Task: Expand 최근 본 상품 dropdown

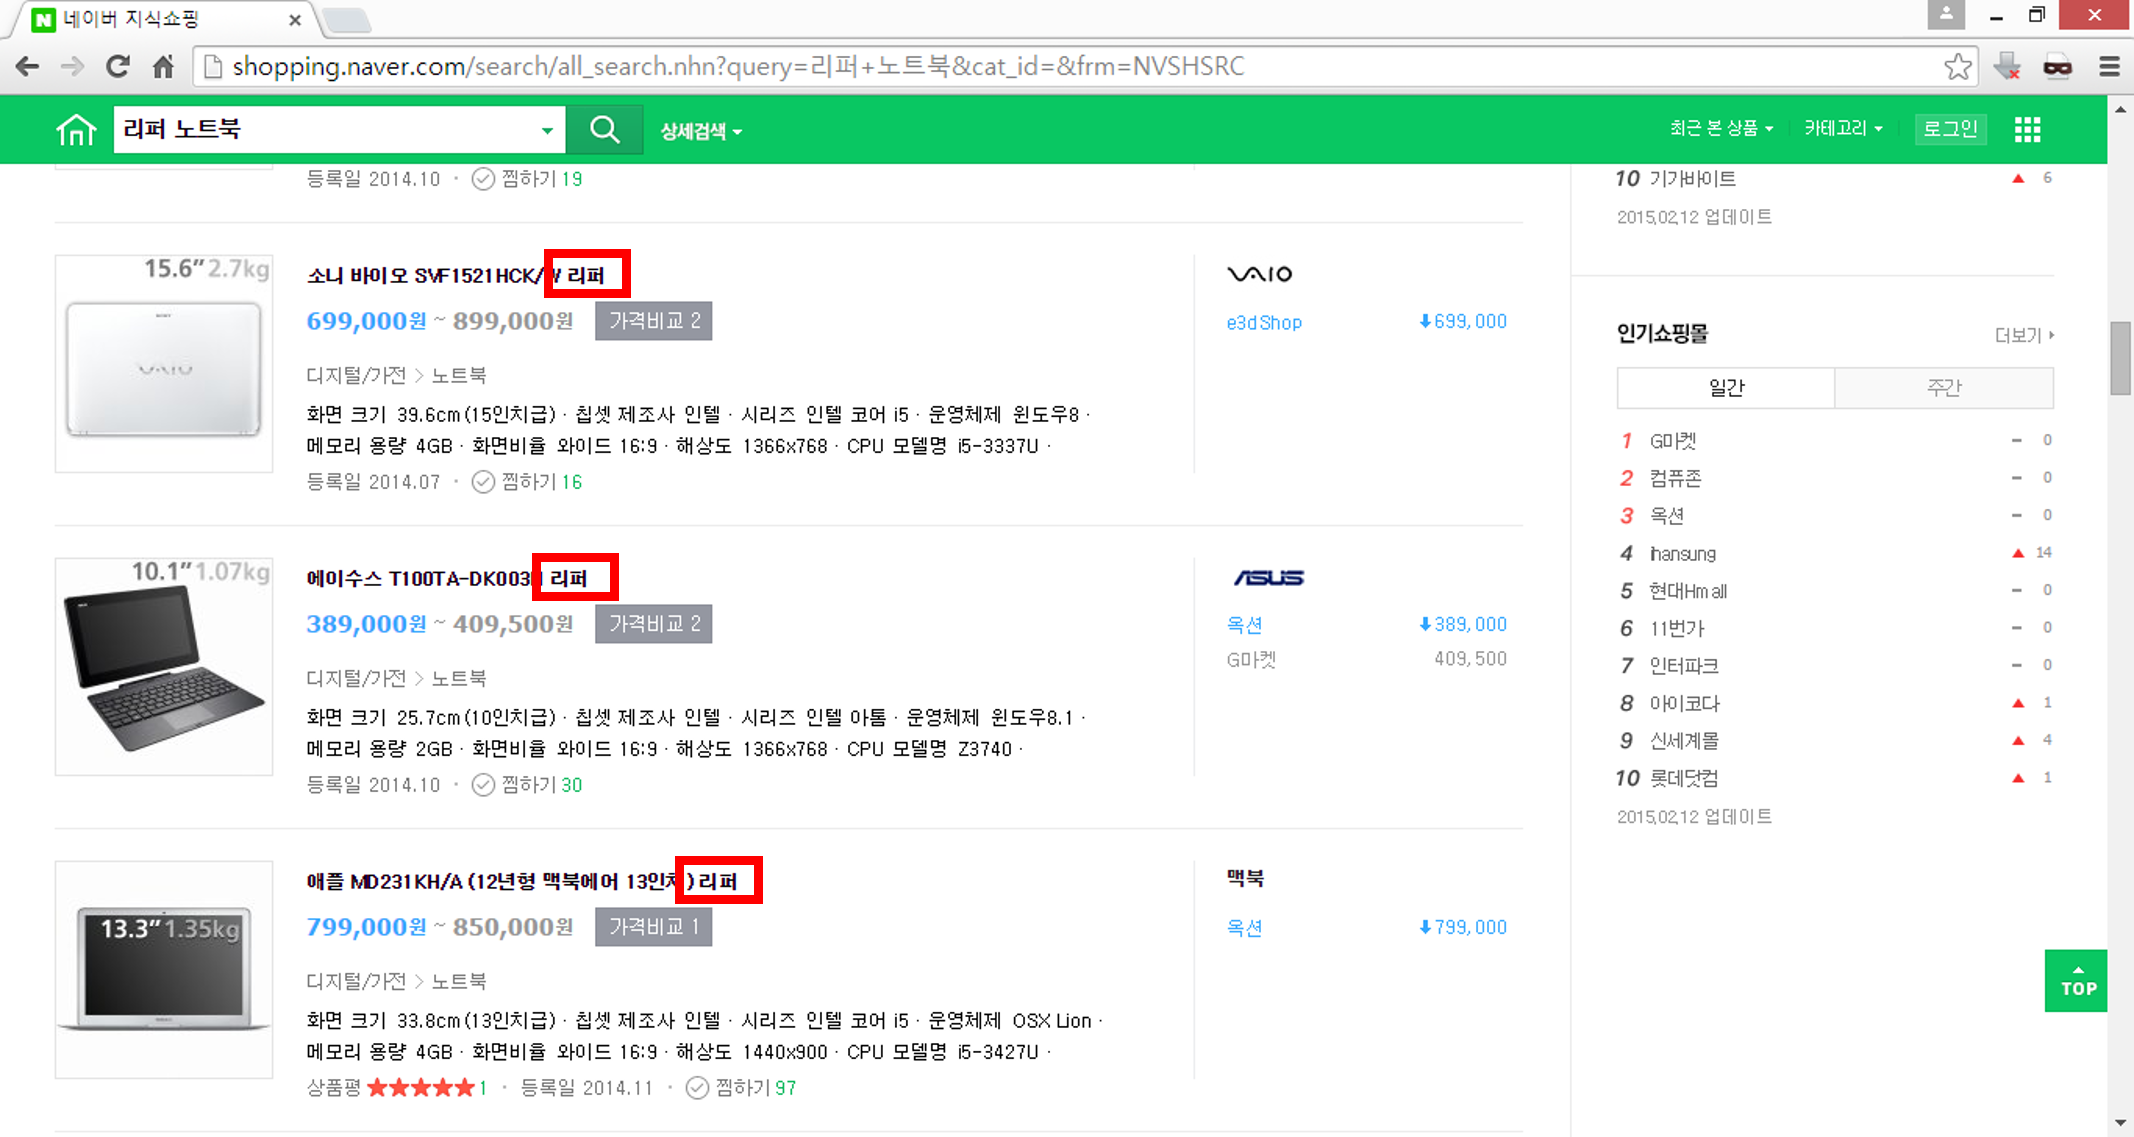Action: click(x=1721, y=128)
